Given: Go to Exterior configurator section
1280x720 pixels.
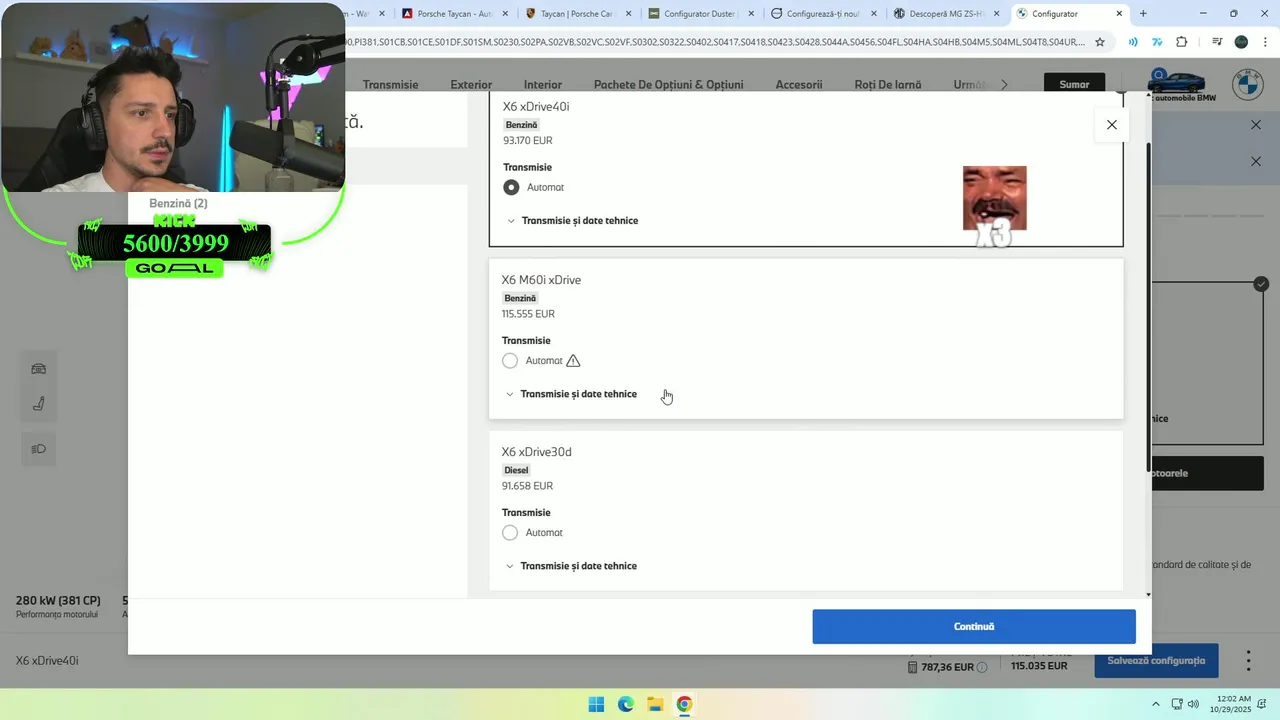Looking at the screenshot, I should 471,85.
